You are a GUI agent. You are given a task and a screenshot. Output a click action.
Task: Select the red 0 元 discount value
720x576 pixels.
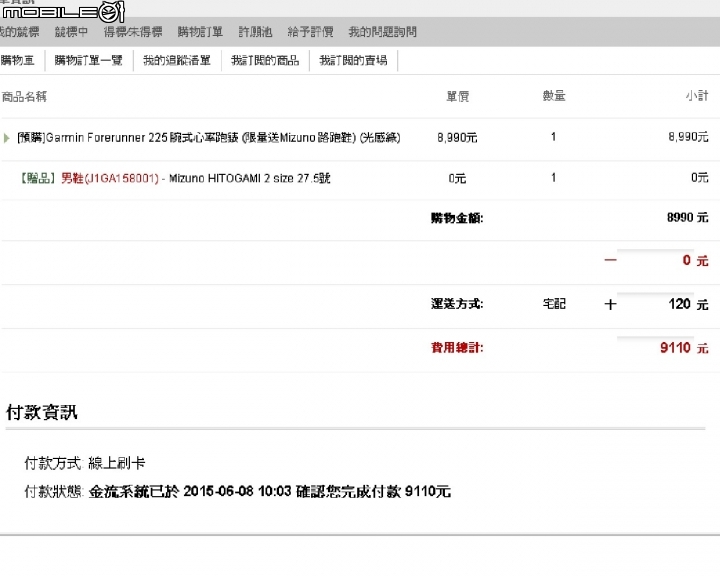point(695,260)
